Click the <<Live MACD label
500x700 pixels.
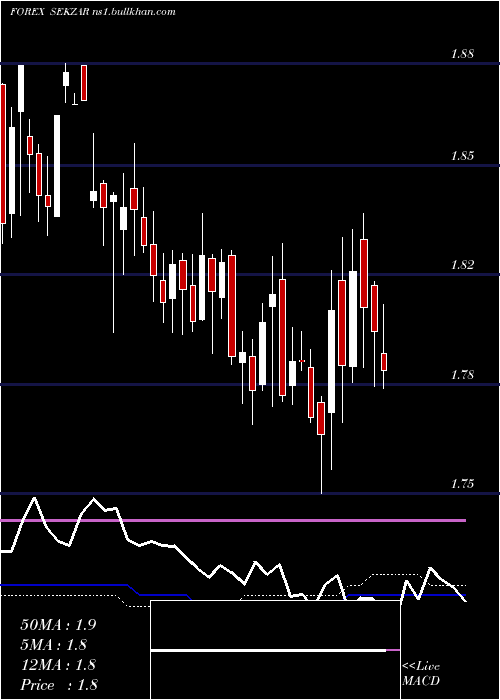[421, 674]
